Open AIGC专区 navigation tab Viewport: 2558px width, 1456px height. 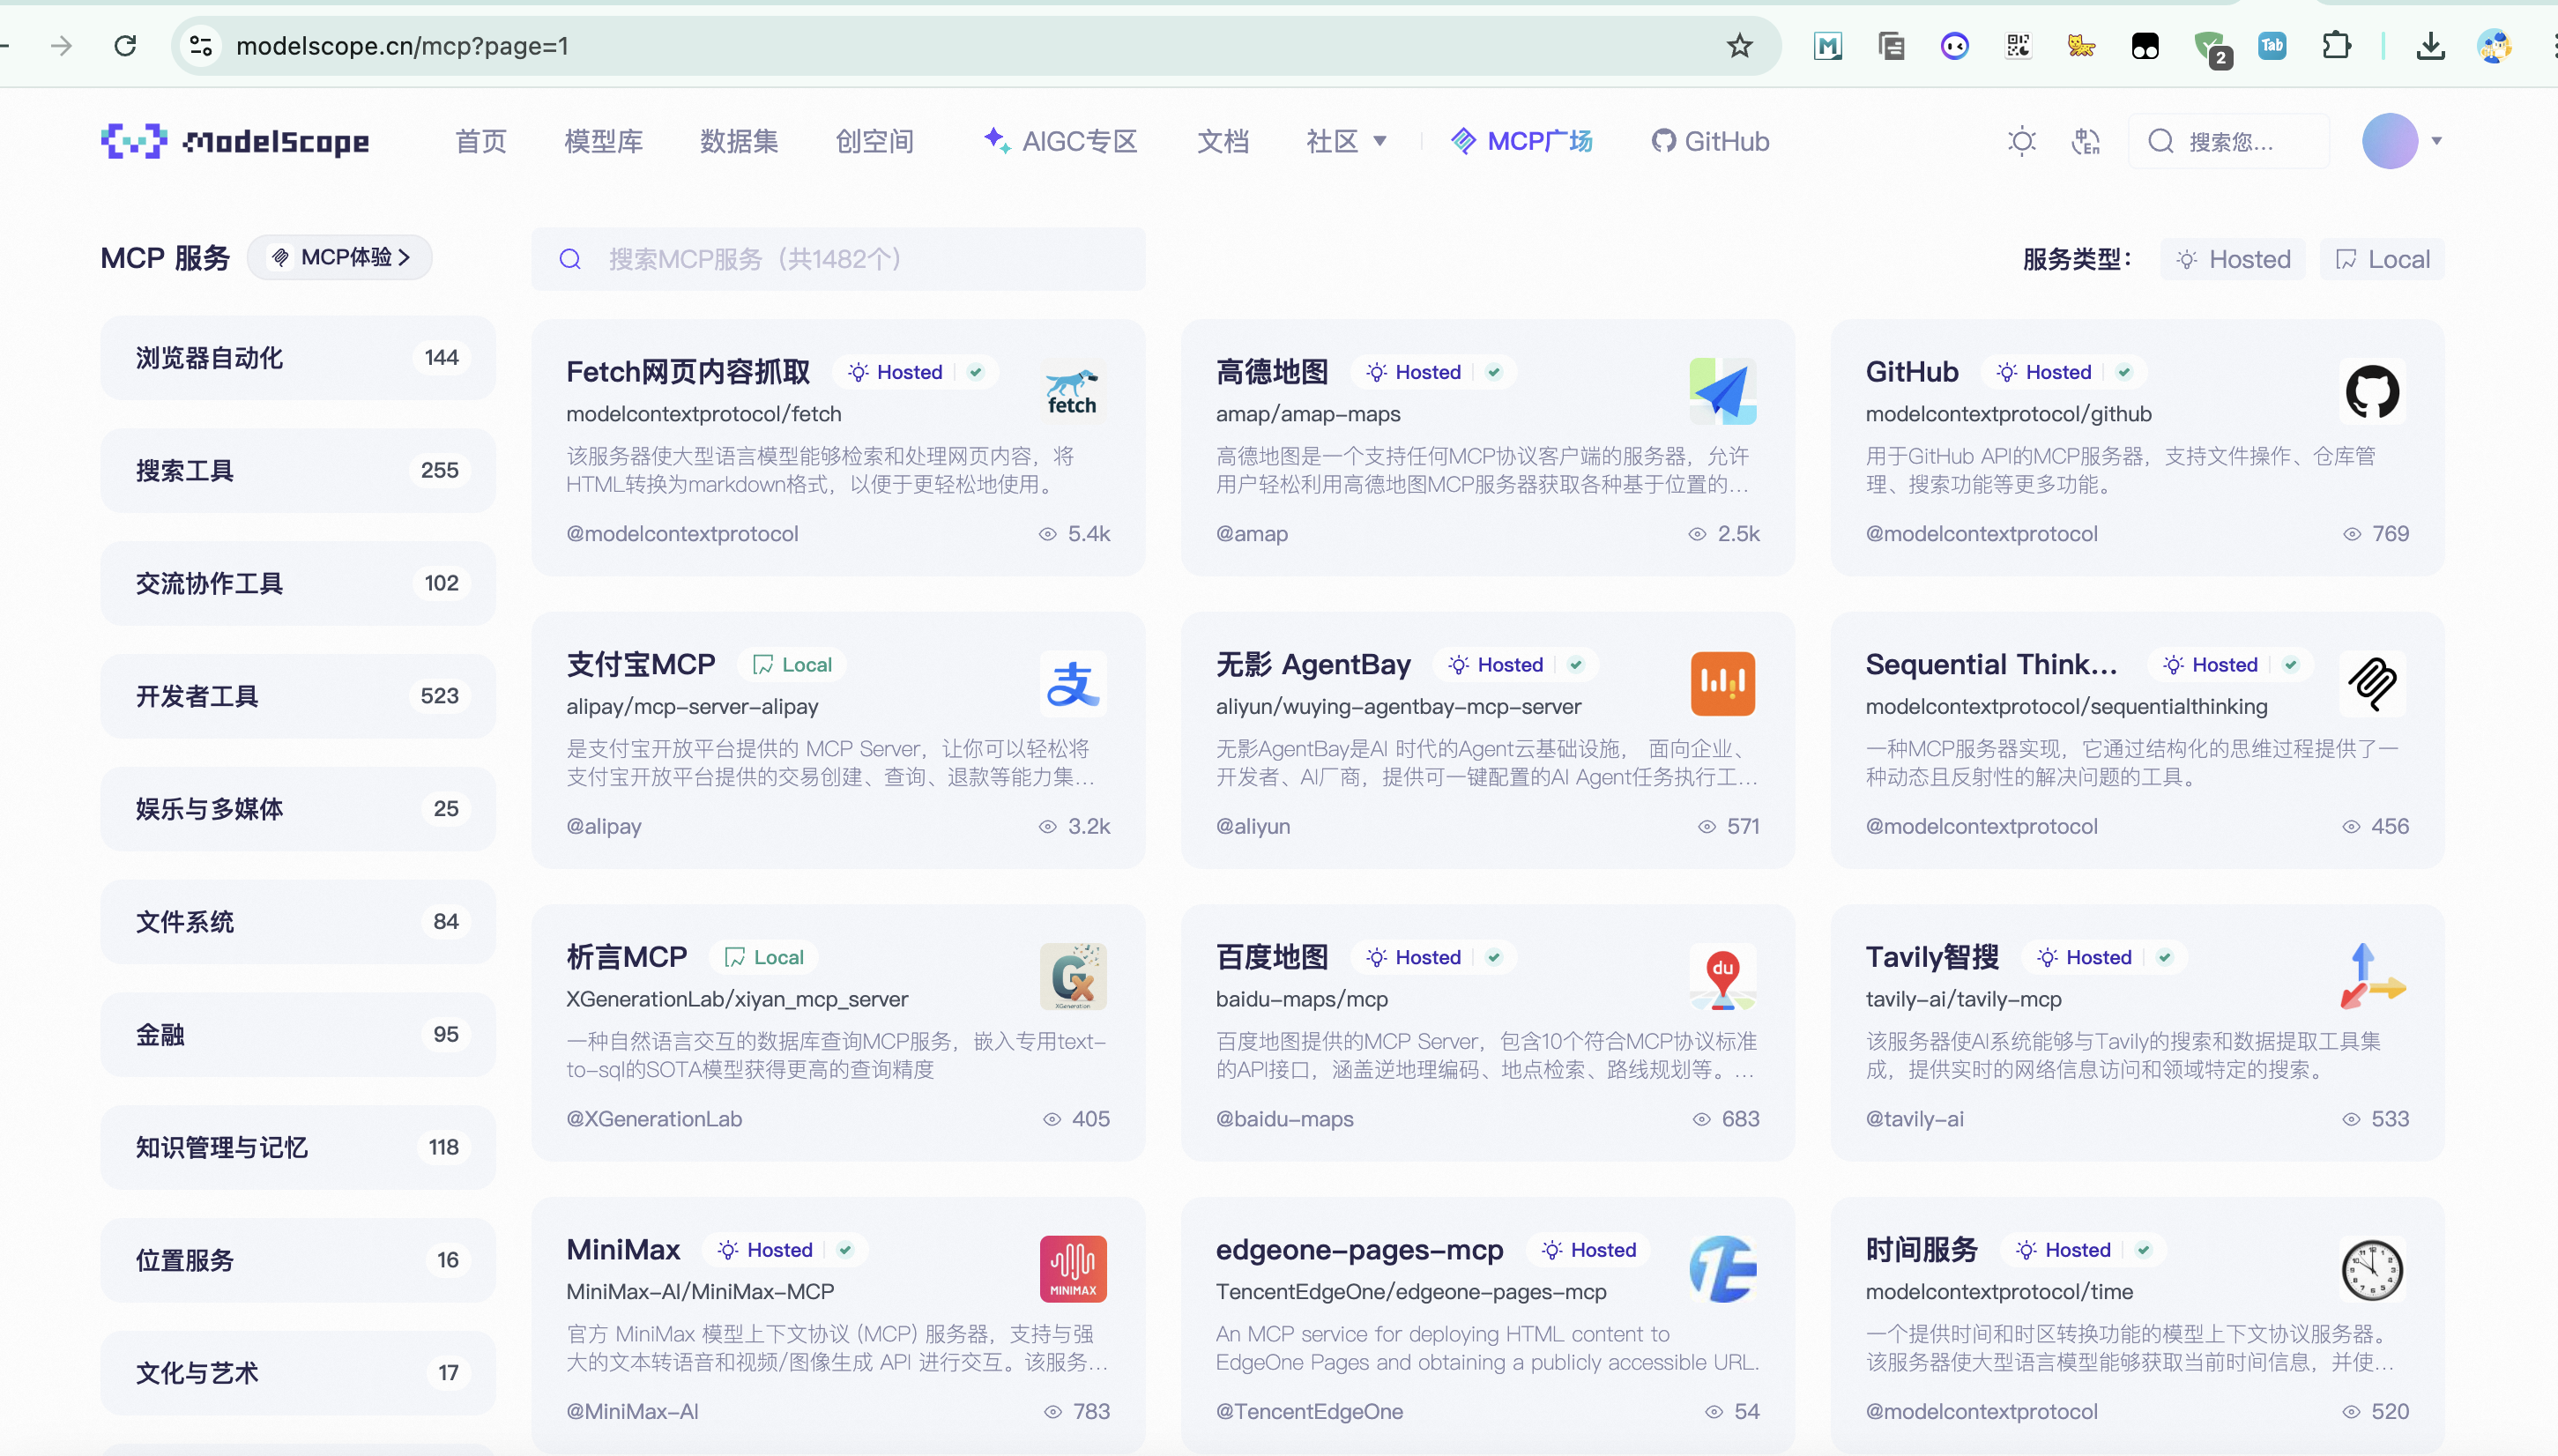[1060, 141]
